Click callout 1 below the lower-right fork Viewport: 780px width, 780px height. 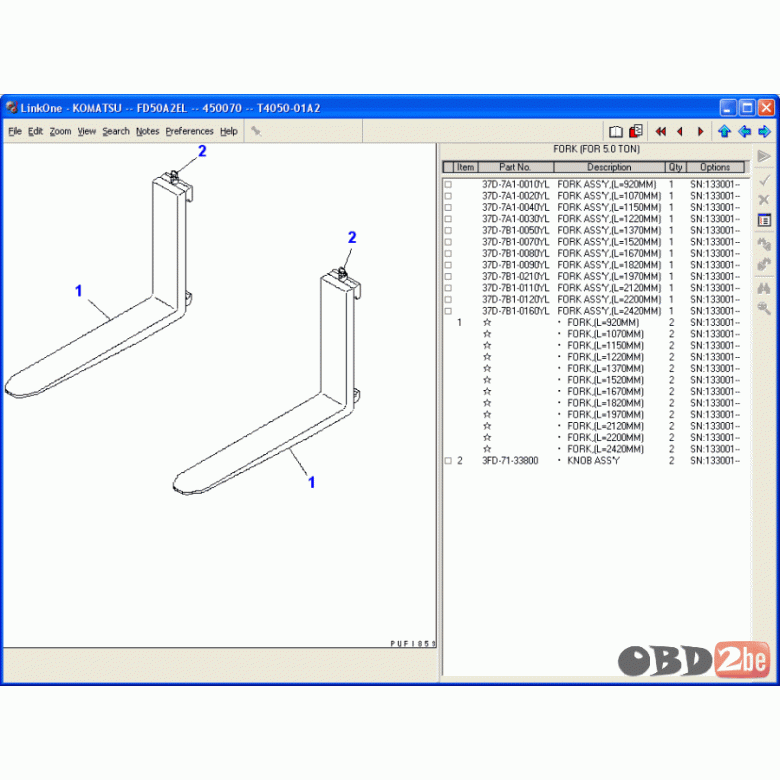click(311, 482)
